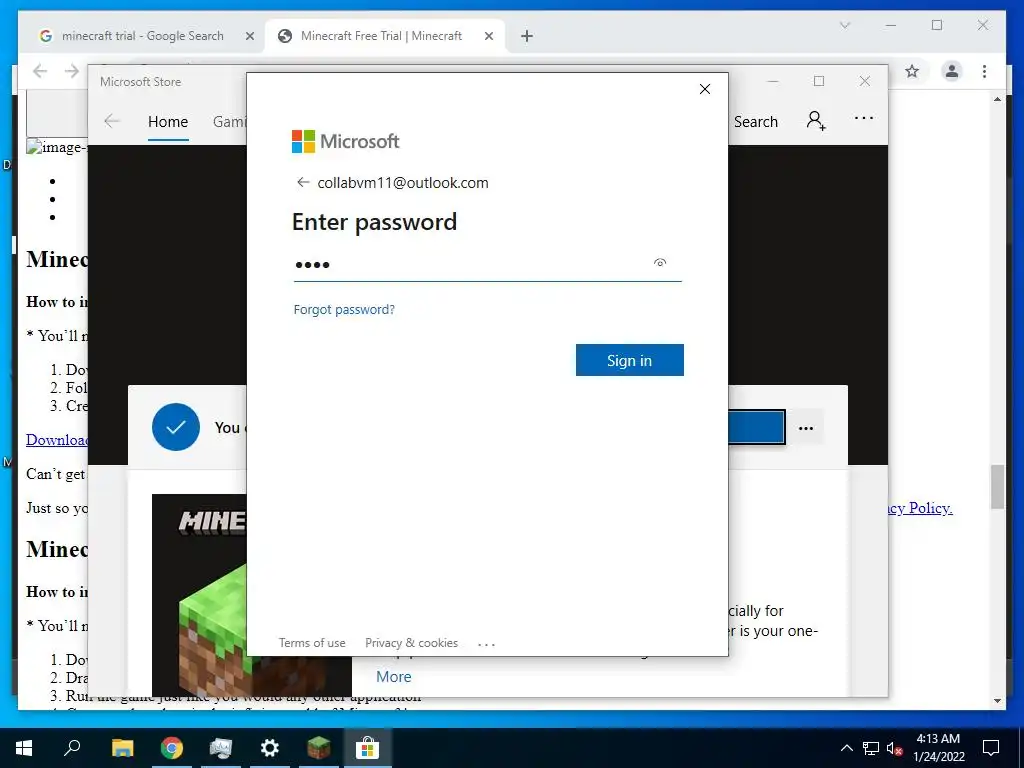1024x768 pixels.
Task: Close minecraft trial Google Search tab
Action: click(x=249, y=37)
